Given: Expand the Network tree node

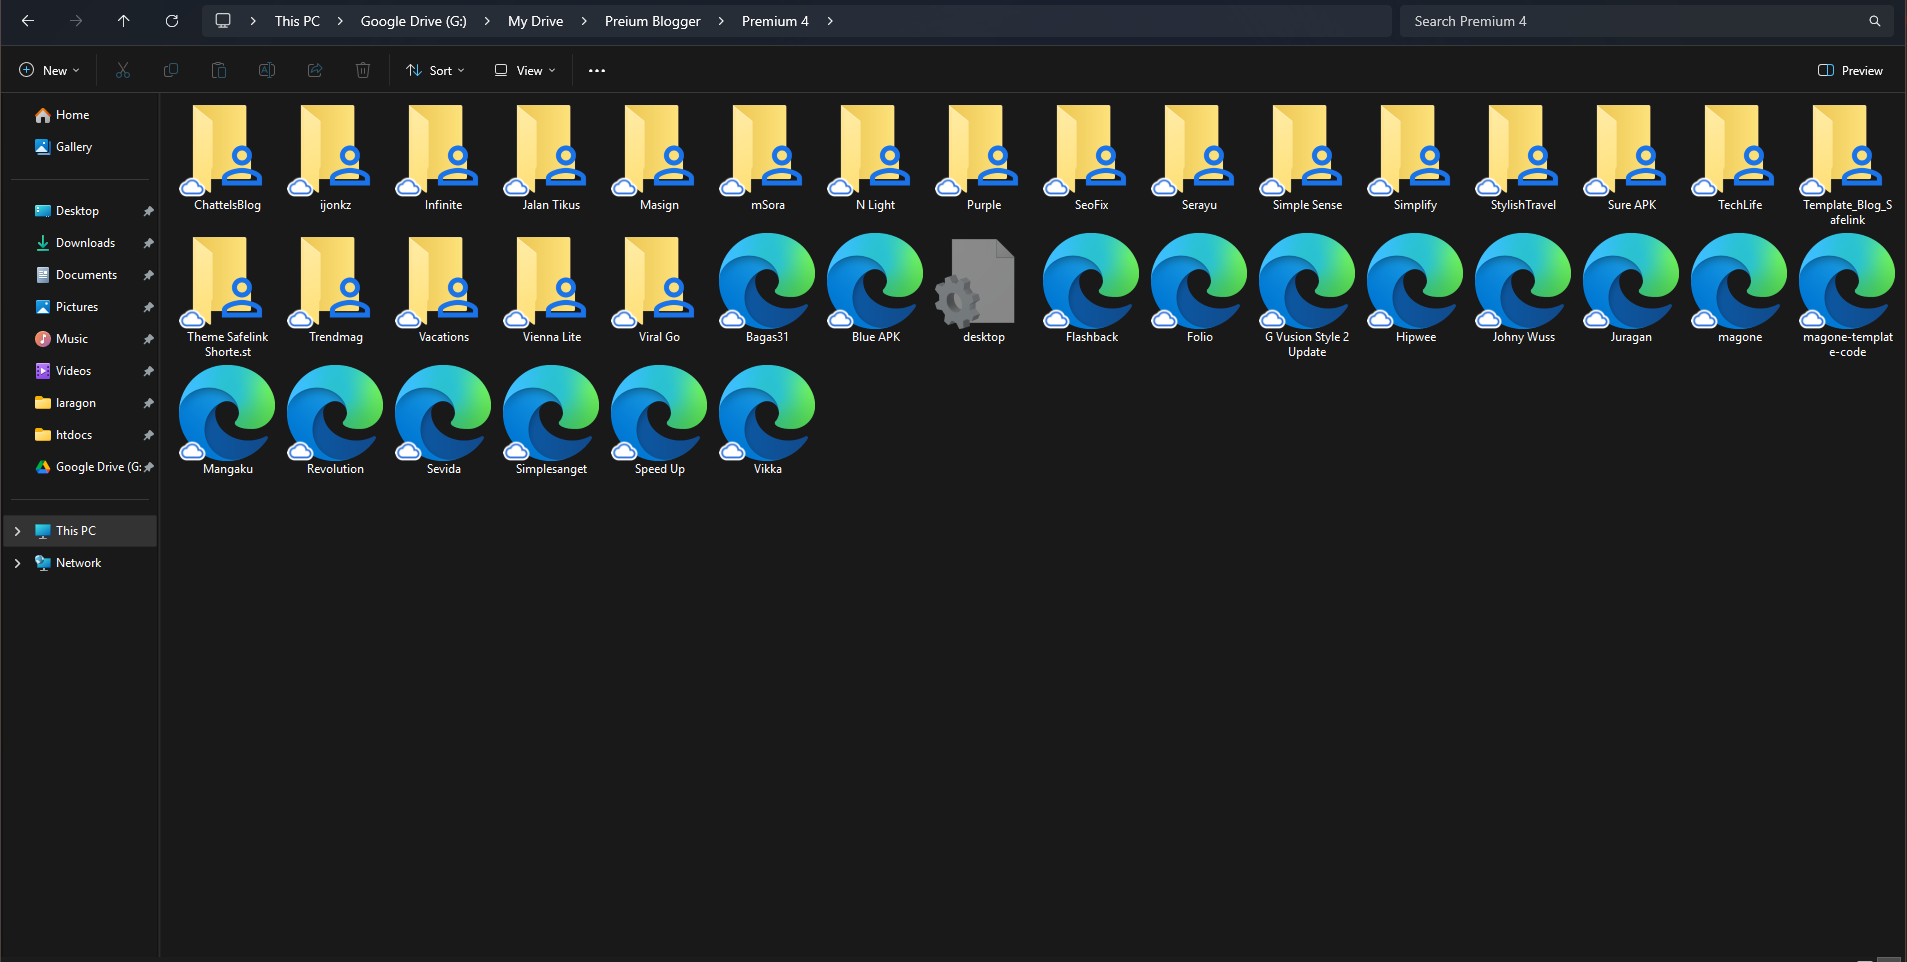Looking at the screenshot, I should click(17, 563).
